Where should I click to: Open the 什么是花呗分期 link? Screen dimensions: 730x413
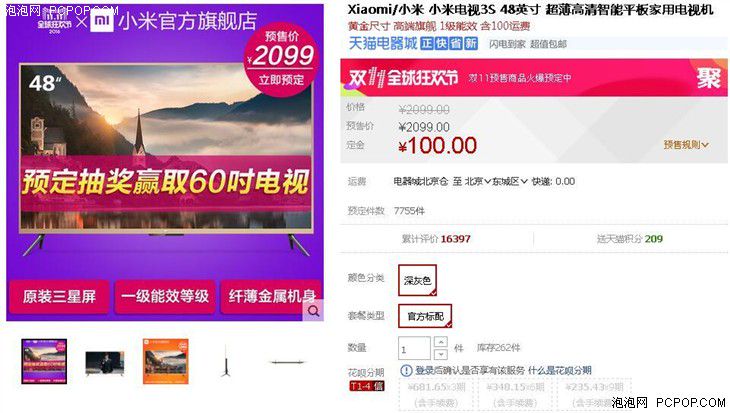pyautogui.click(x=560, y=371)
